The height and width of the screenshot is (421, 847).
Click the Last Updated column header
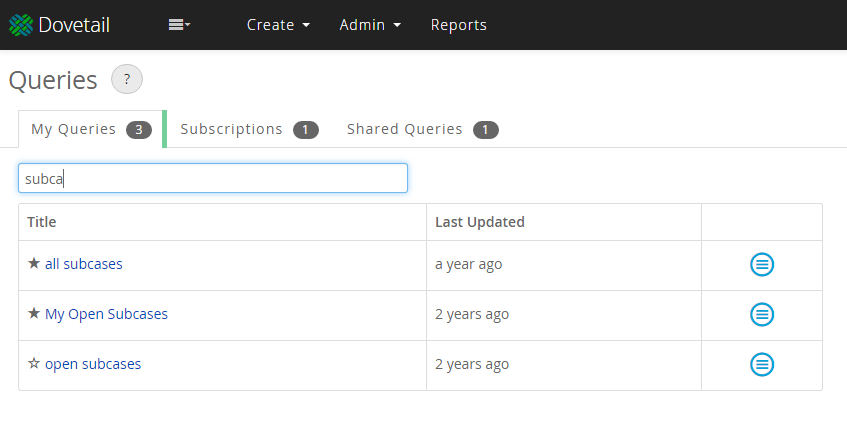point(480,222)
